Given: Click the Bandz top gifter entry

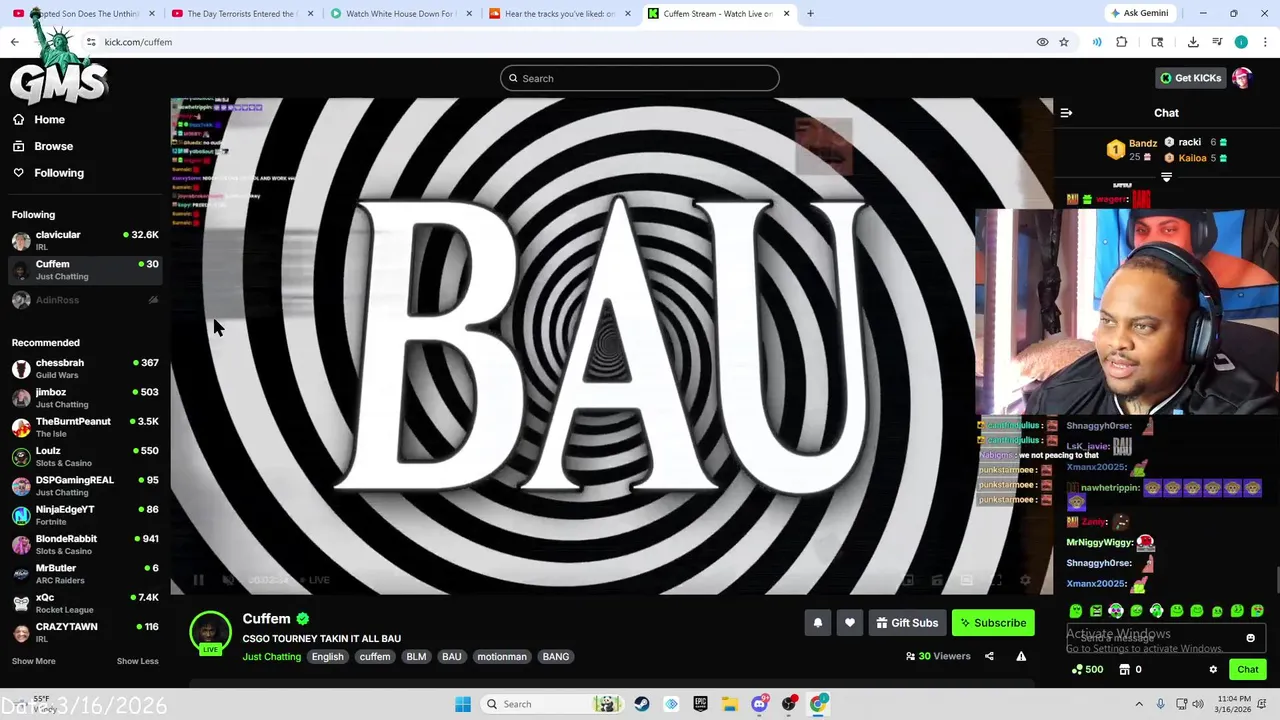Looking at the screenshot, I should point(1132,149).
